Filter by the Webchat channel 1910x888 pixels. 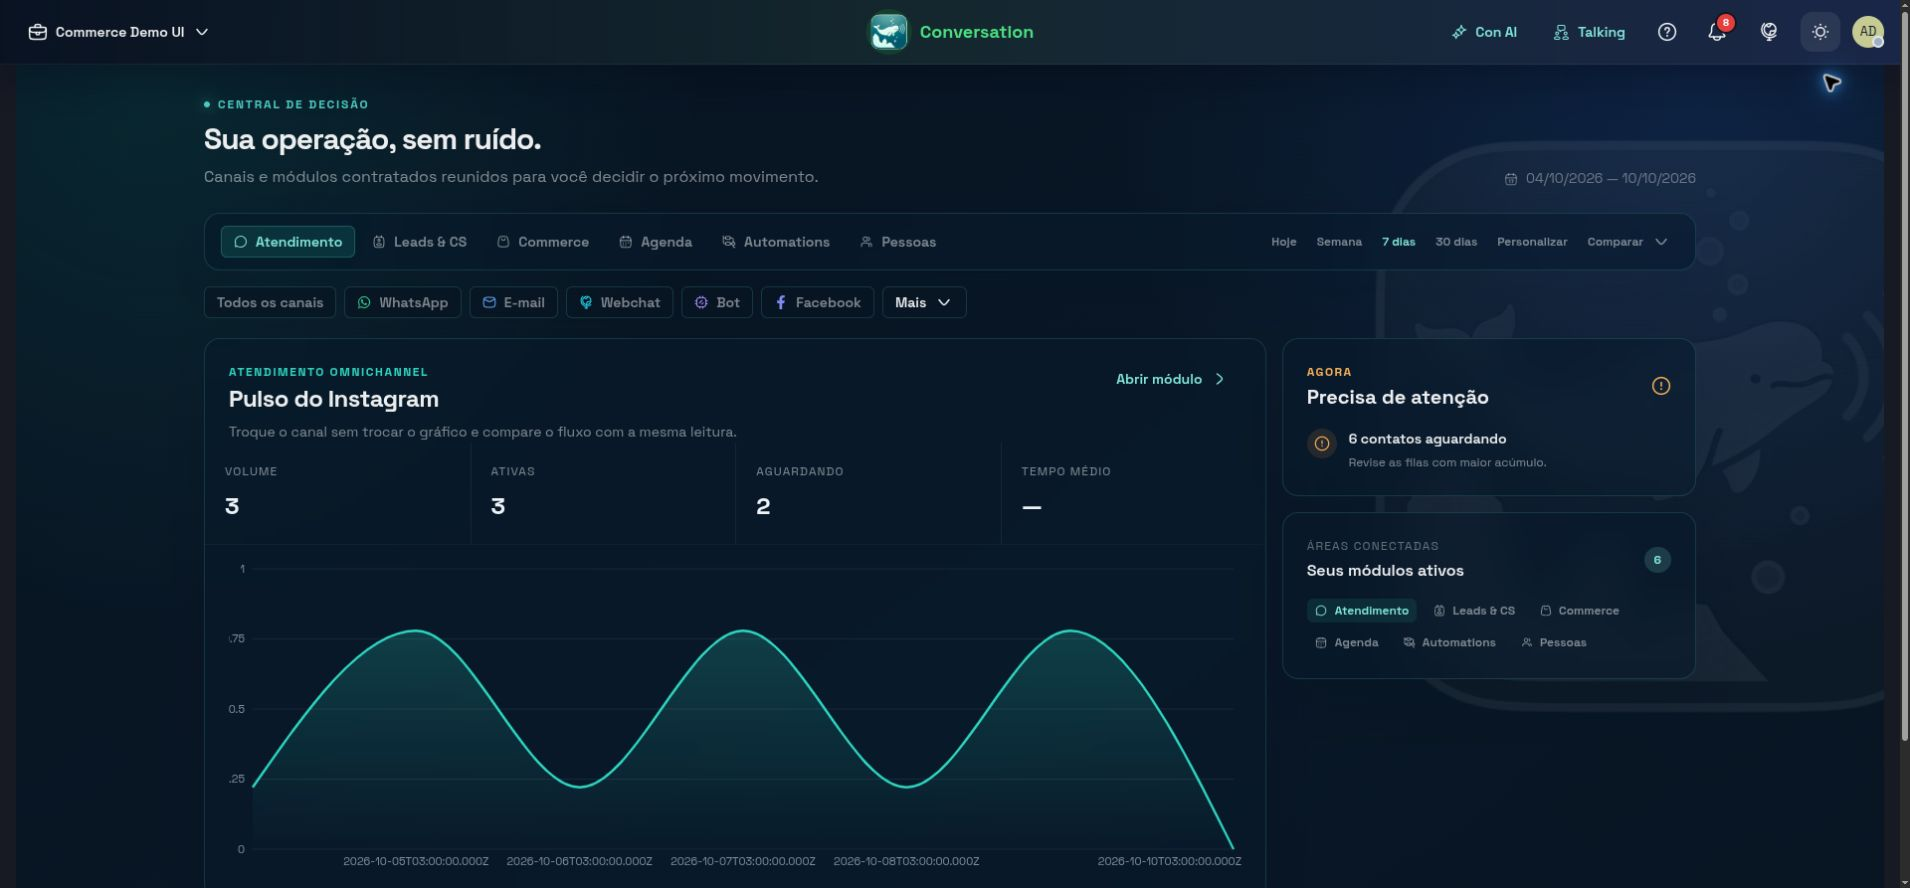click(620, 303)
